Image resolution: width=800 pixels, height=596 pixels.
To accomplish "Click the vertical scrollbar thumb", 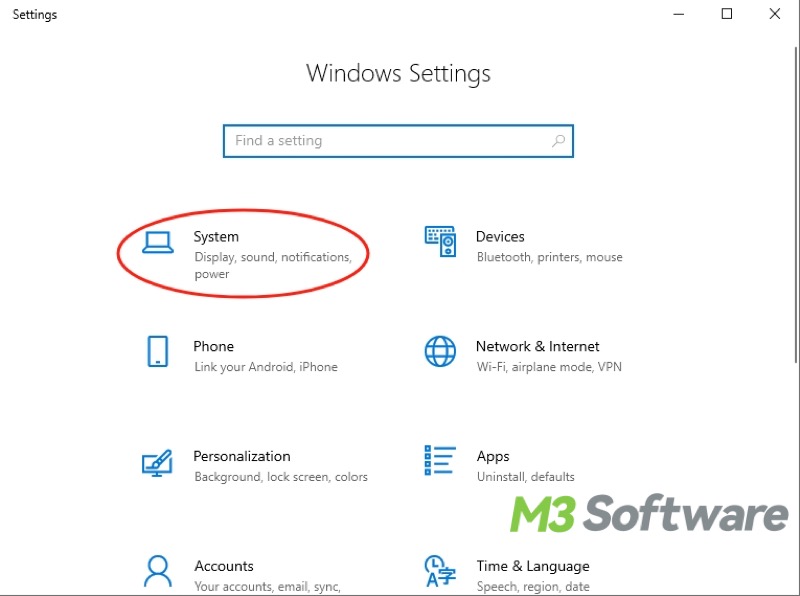I will (x=796, y=205).
